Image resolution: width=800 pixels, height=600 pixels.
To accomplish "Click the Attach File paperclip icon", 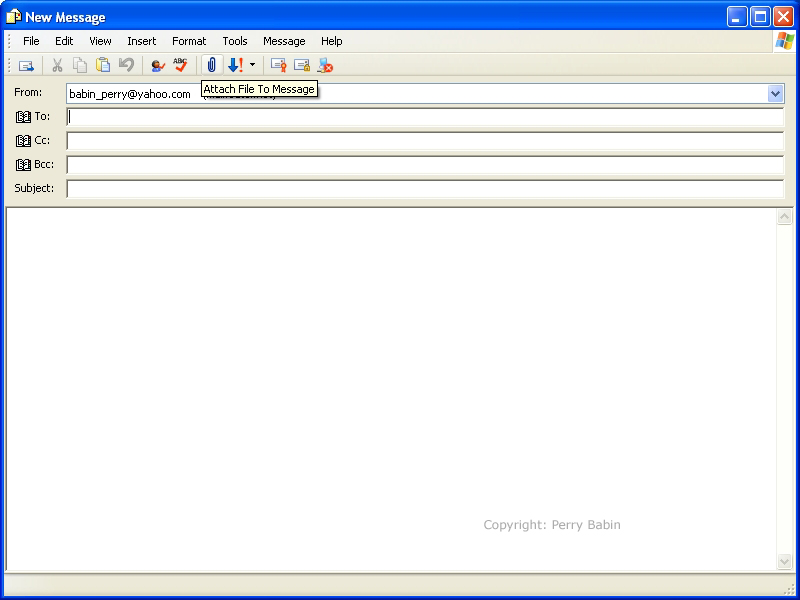I will click(211, 65).
